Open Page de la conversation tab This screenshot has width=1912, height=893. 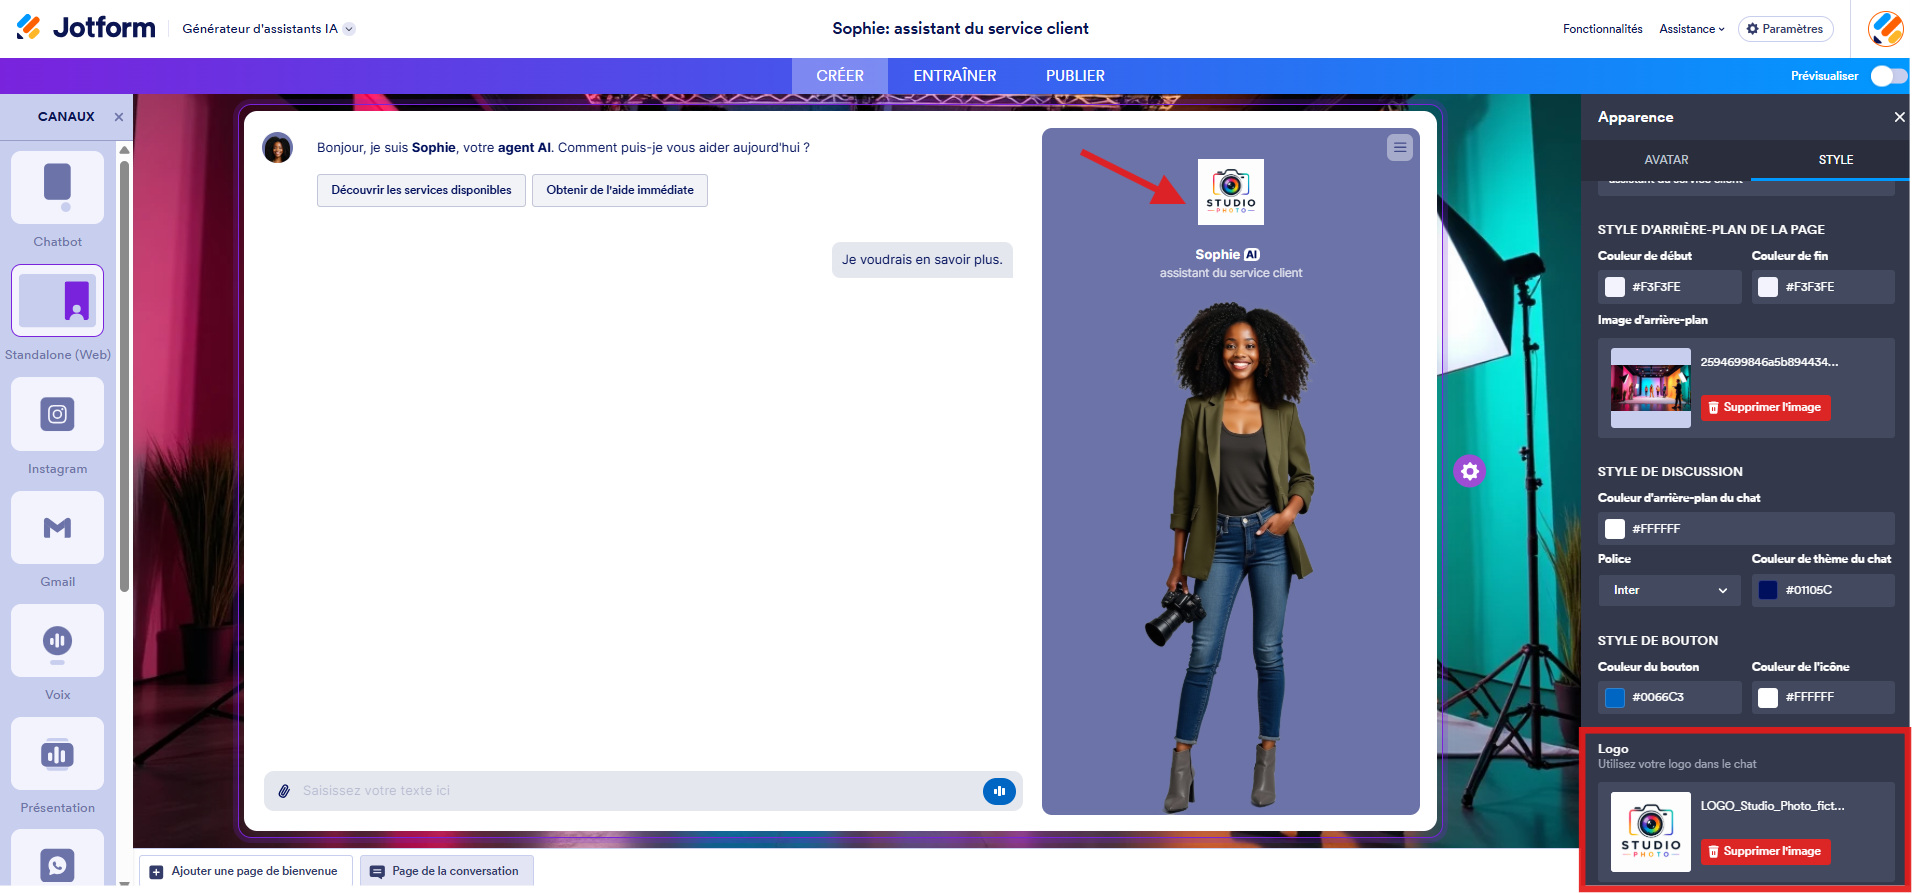[x=446, y=871]
